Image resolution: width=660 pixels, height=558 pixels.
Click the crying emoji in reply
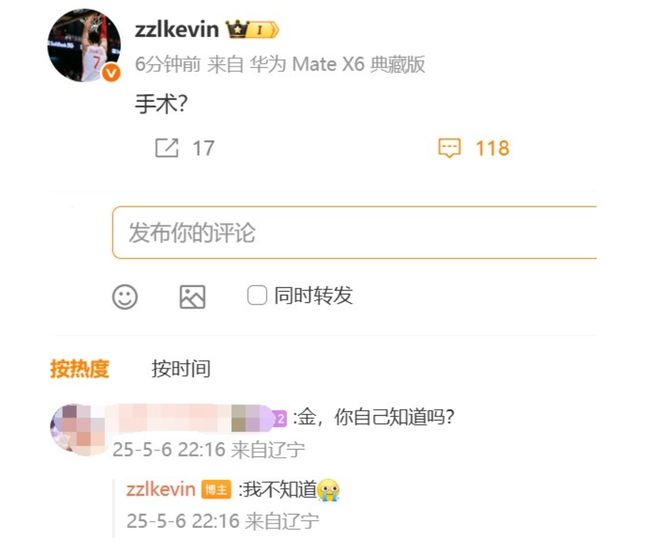coord(328,490)
